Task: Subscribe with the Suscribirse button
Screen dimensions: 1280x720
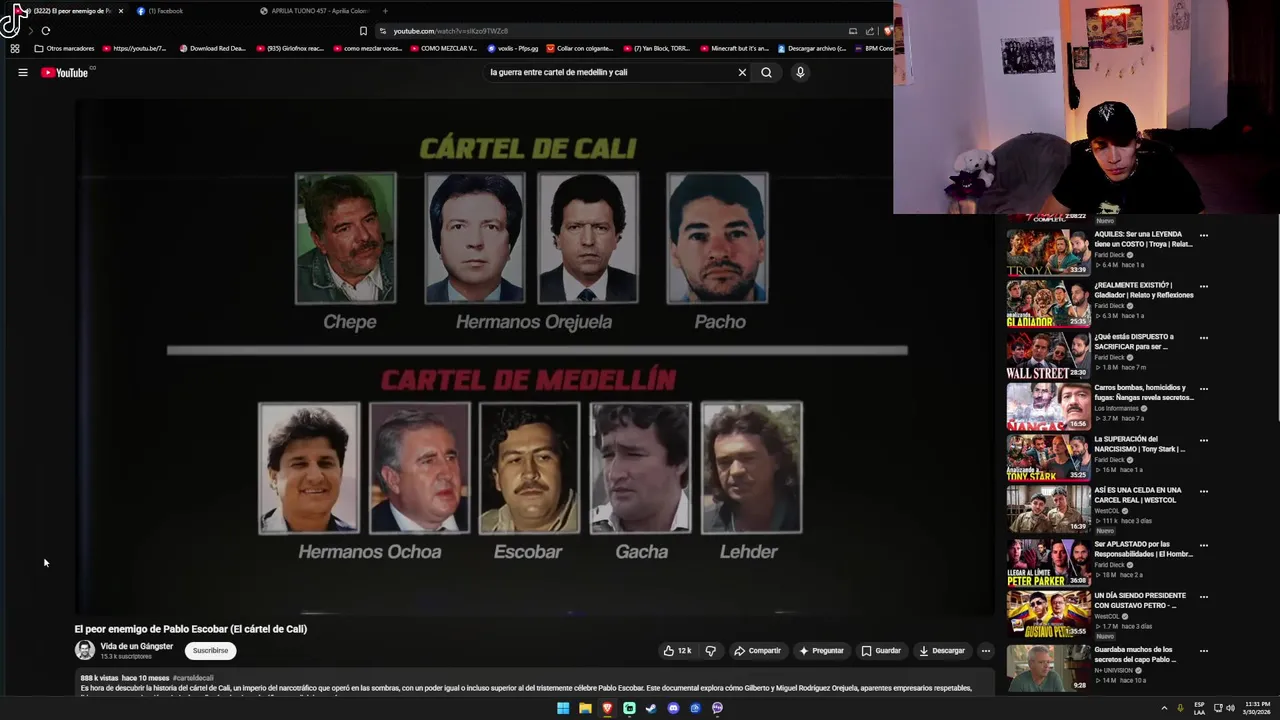Action: 210,651
